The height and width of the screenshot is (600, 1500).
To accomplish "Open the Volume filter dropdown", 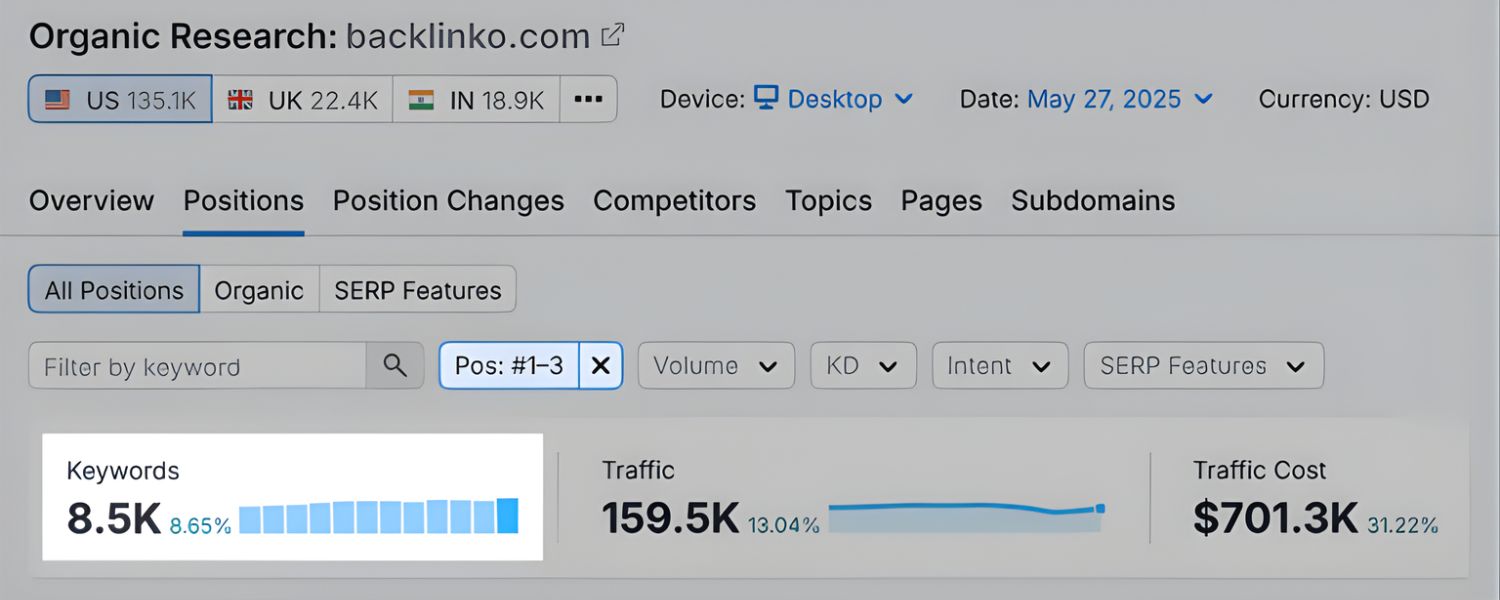I will coord(716,365).
